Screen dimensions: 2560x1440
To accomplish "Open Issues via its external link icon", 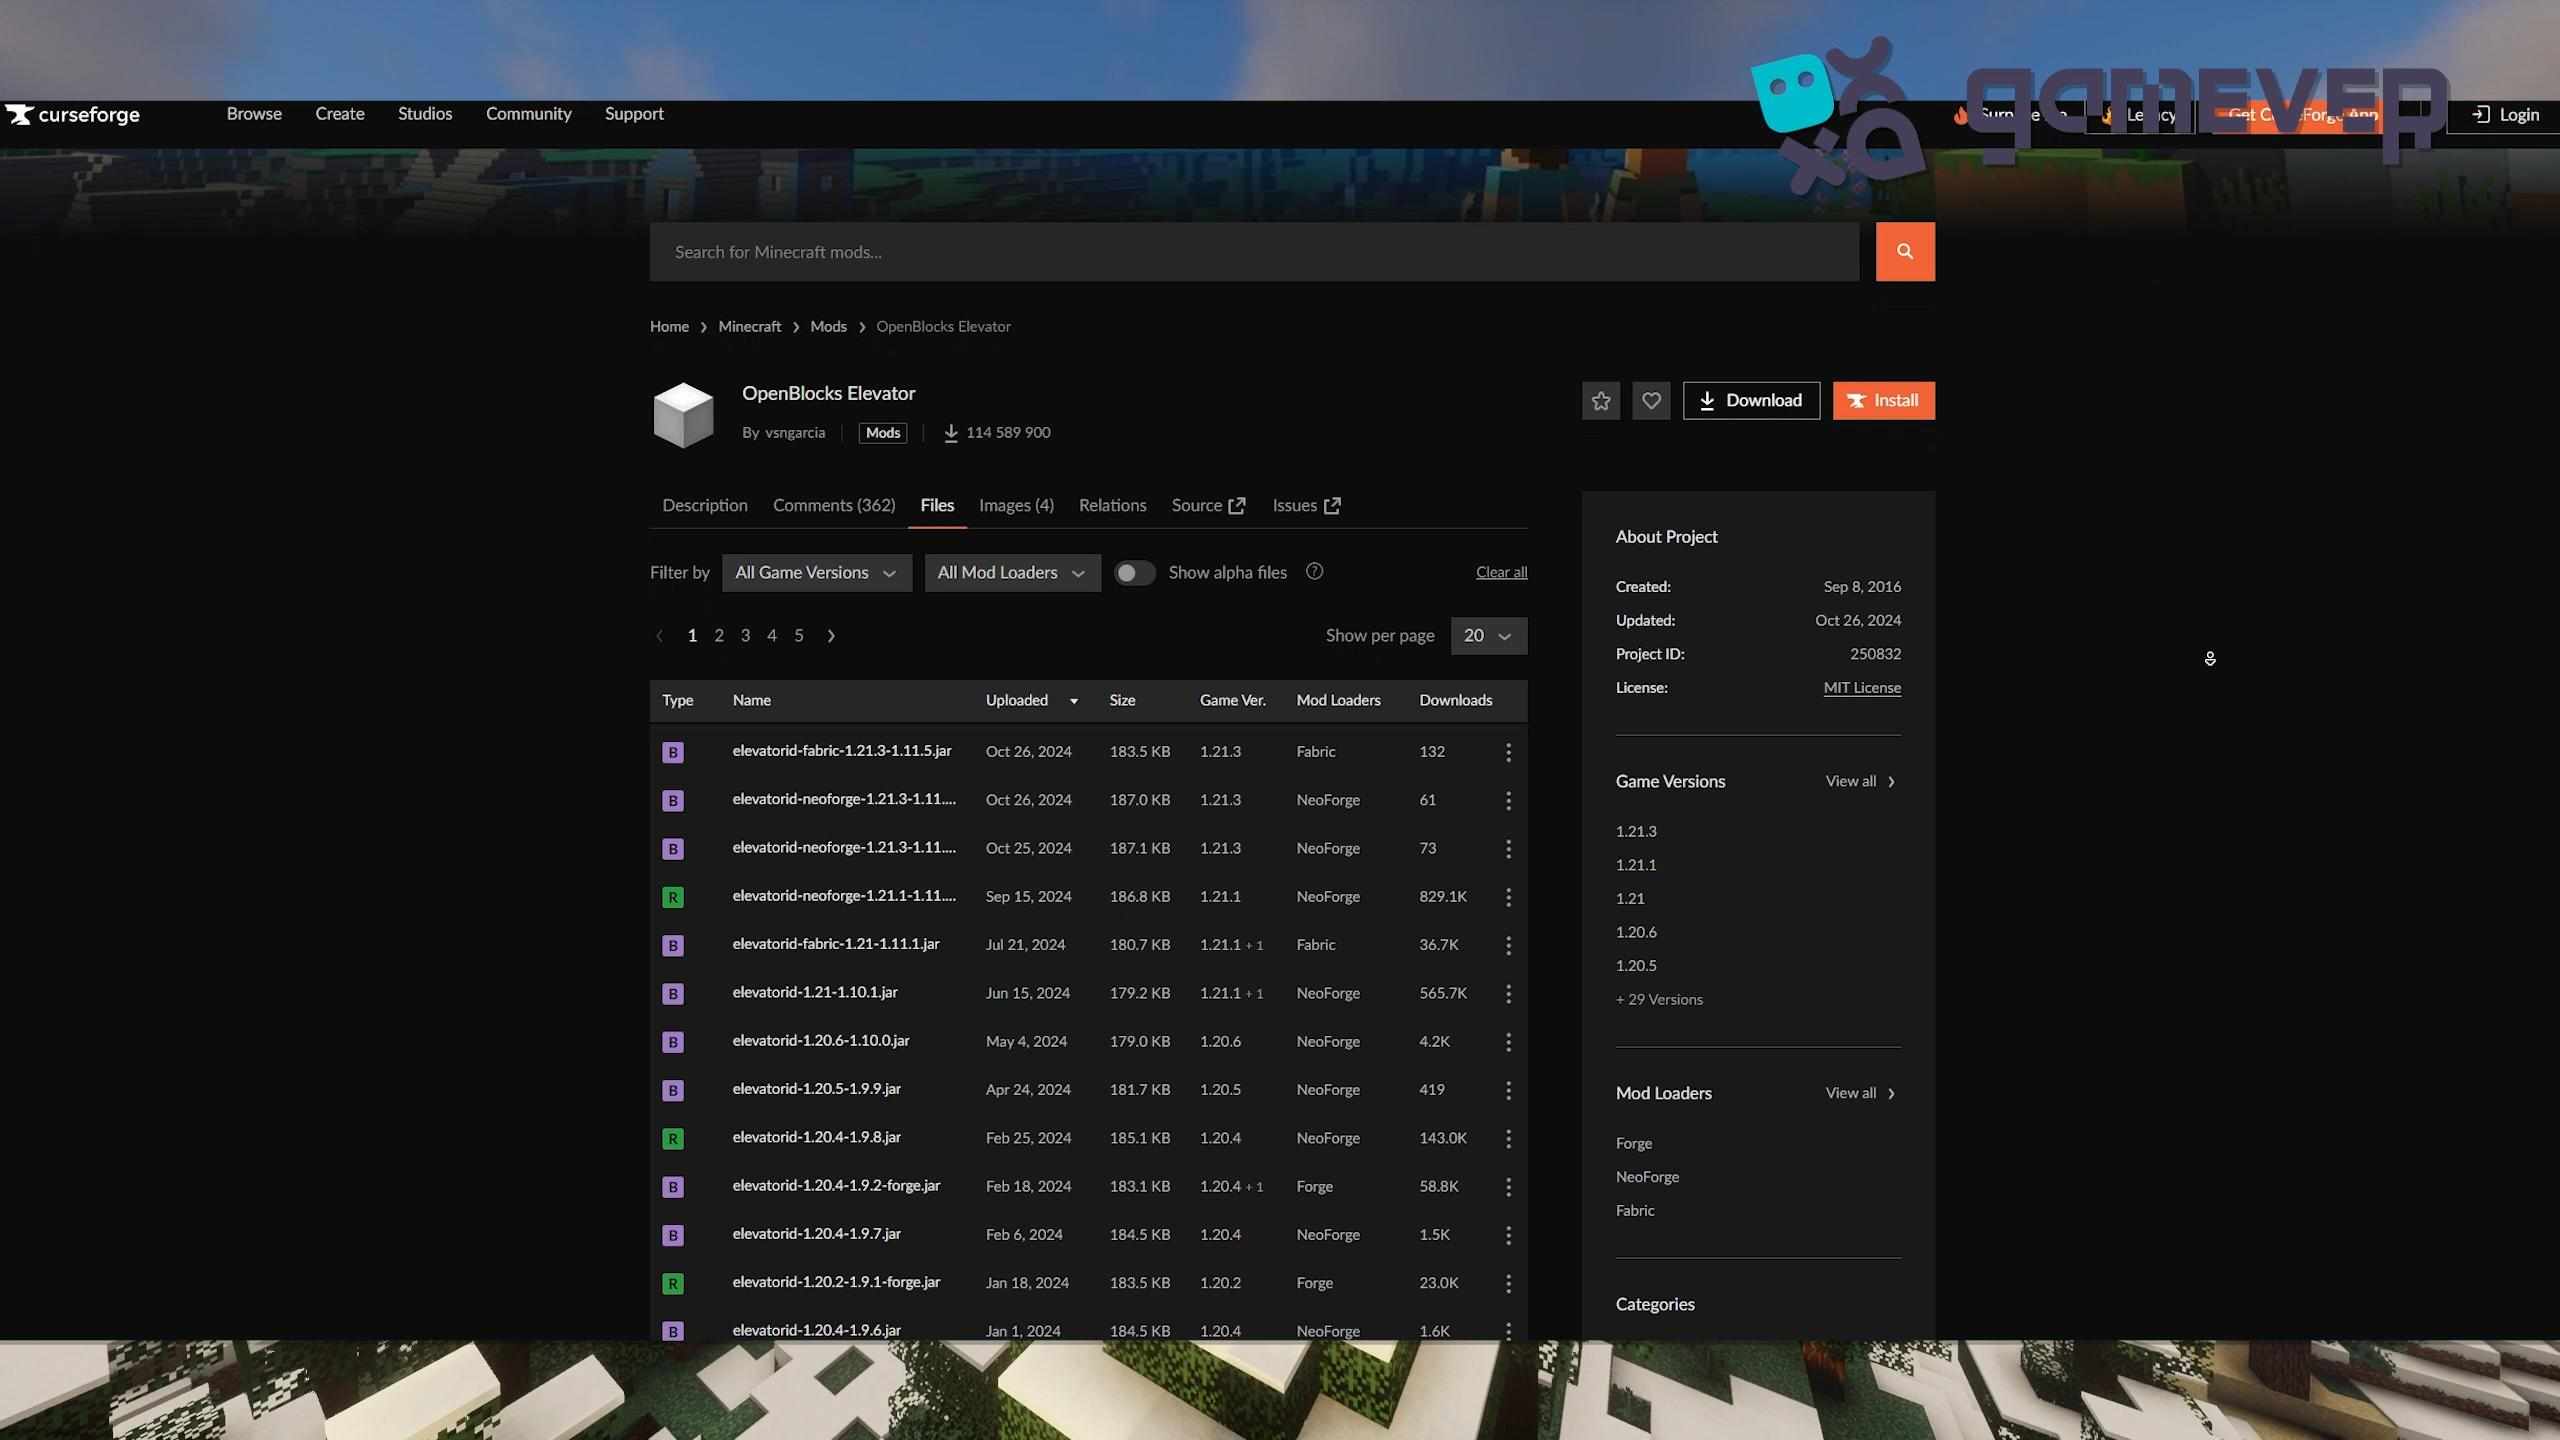I will point(1332,505).
